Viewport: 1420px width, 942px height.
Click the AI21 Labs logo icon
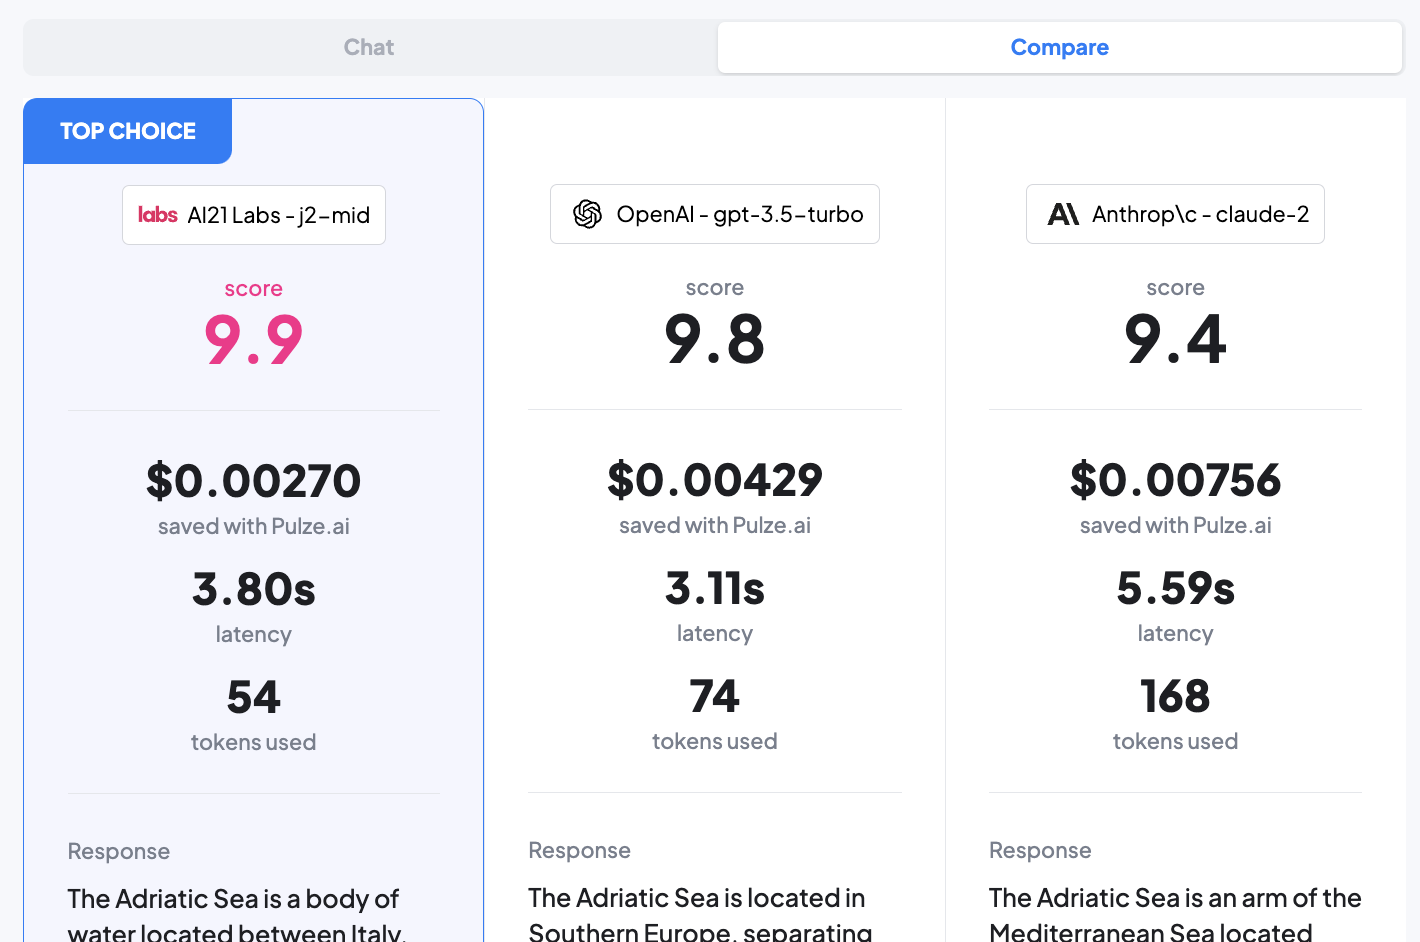tap(158, 215)
